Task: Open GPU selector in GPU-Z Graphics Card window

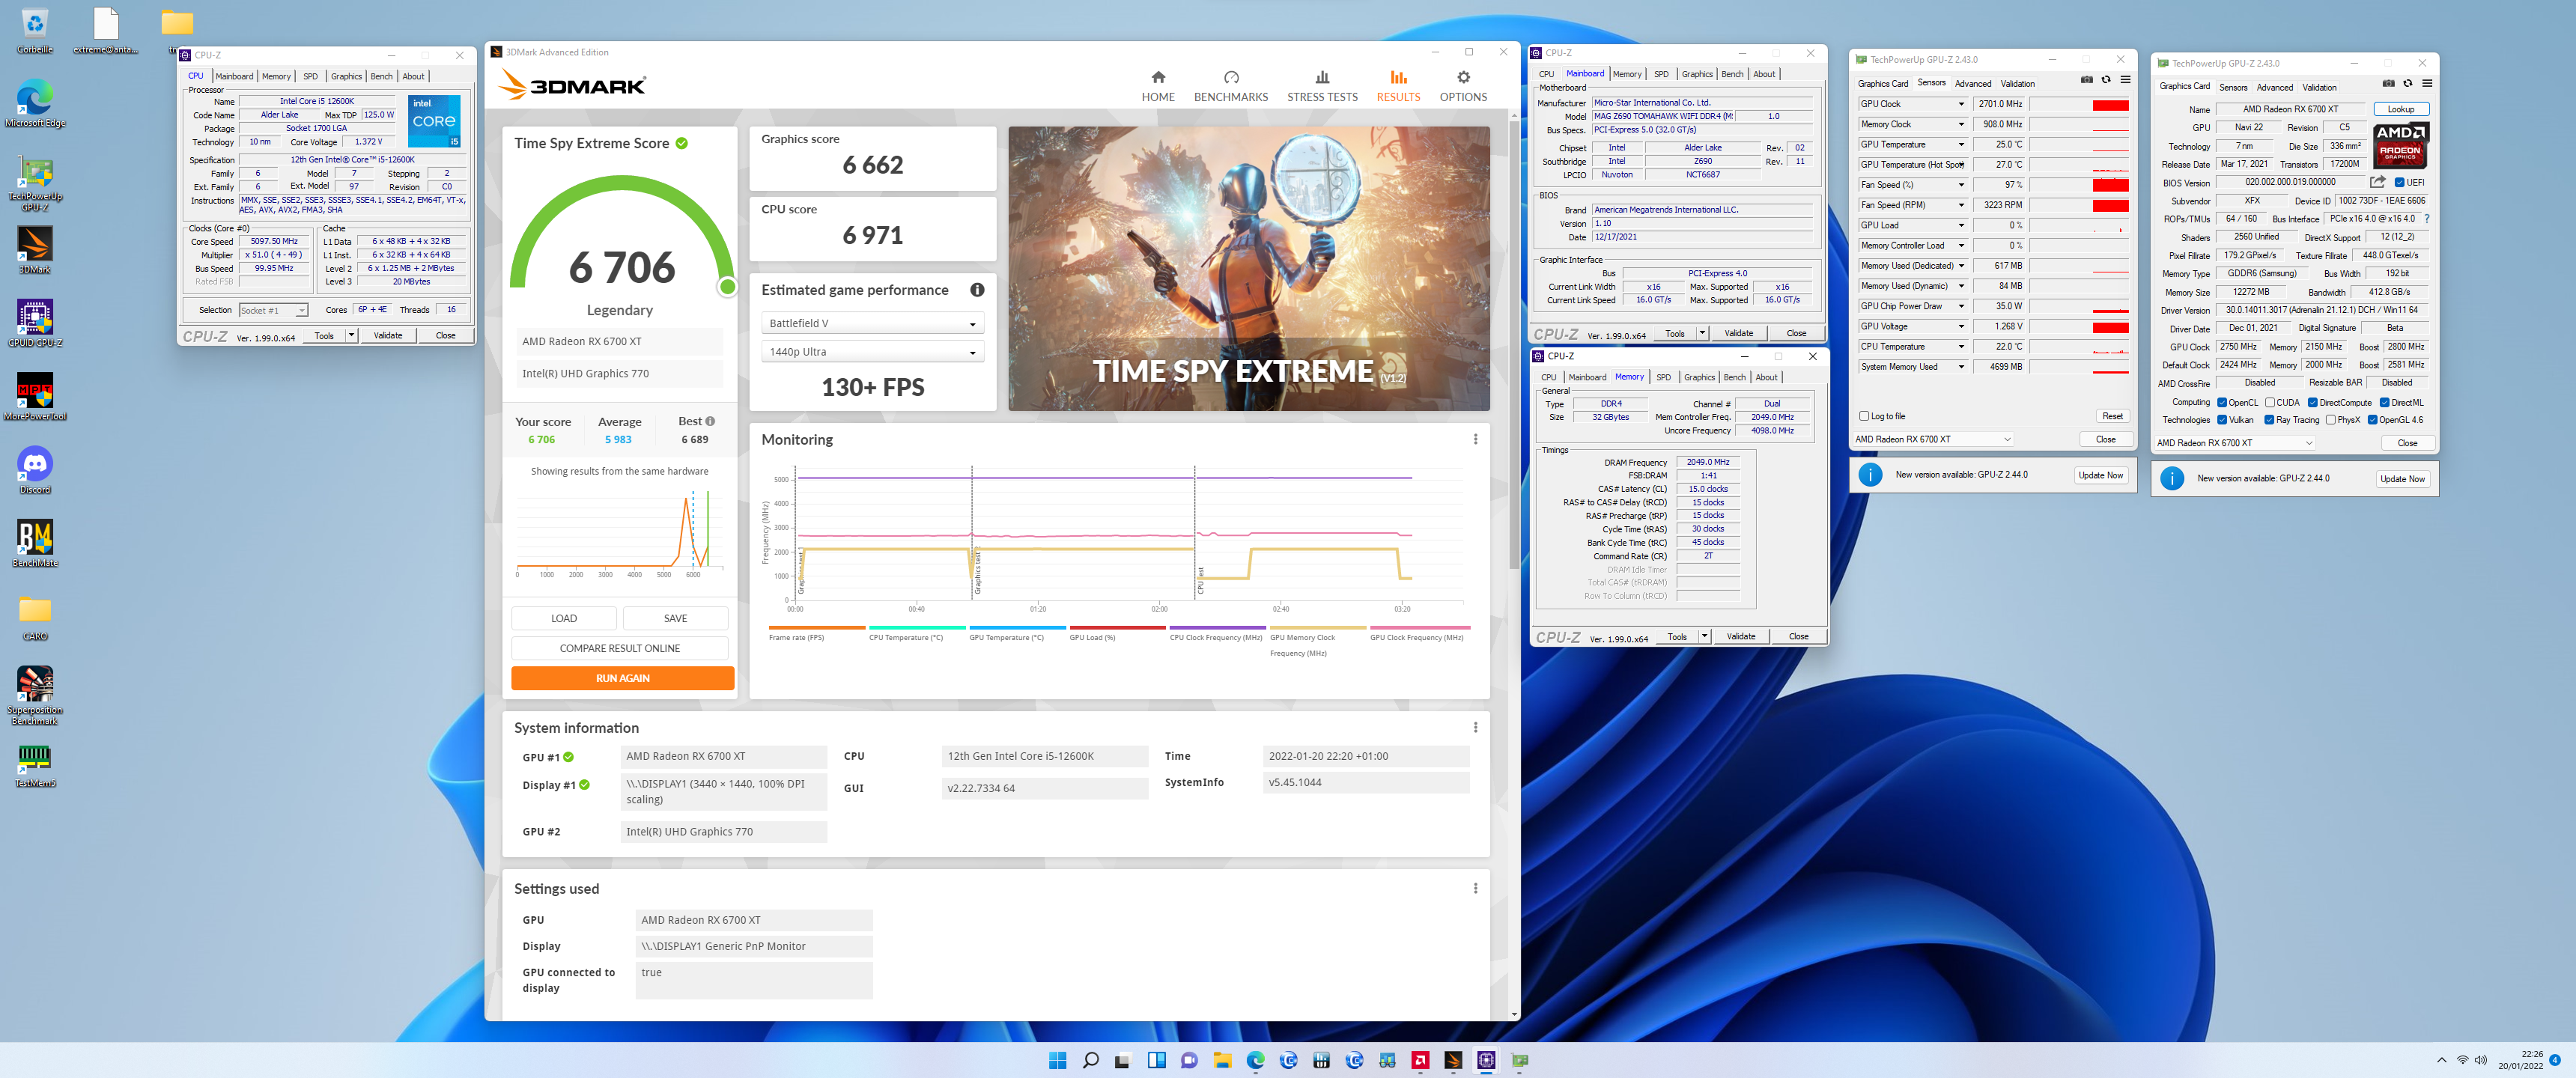Action: coord(2235,443)
